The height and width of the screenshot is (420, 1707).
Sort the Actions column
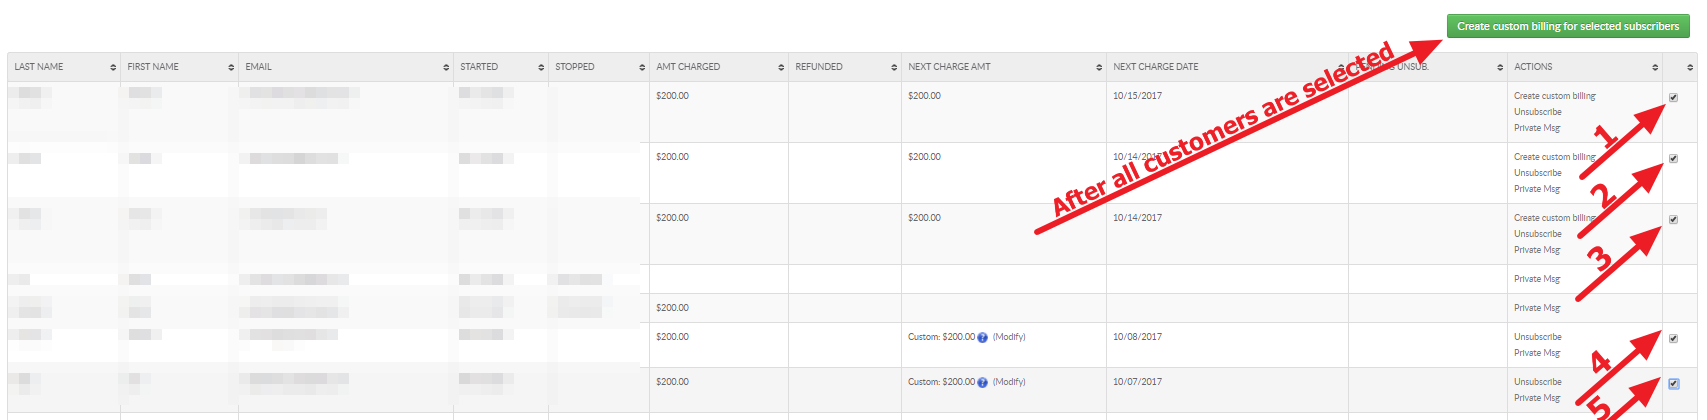1655,67
